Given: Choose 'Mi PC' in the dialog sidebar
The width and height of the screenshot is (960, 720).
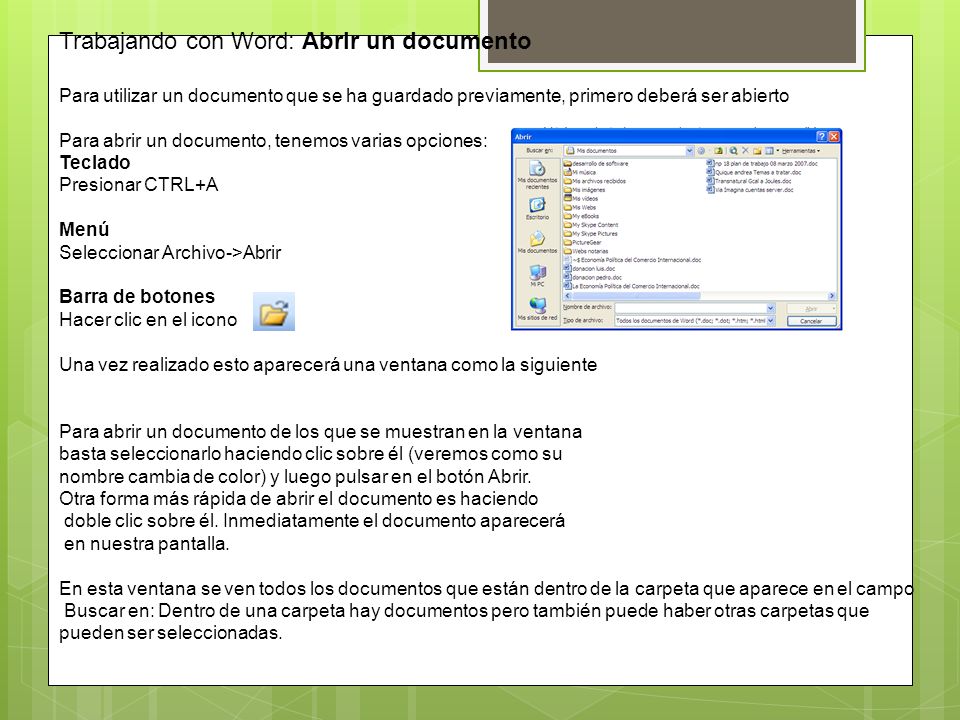Looking at the screenshot, I should (537, 276).
